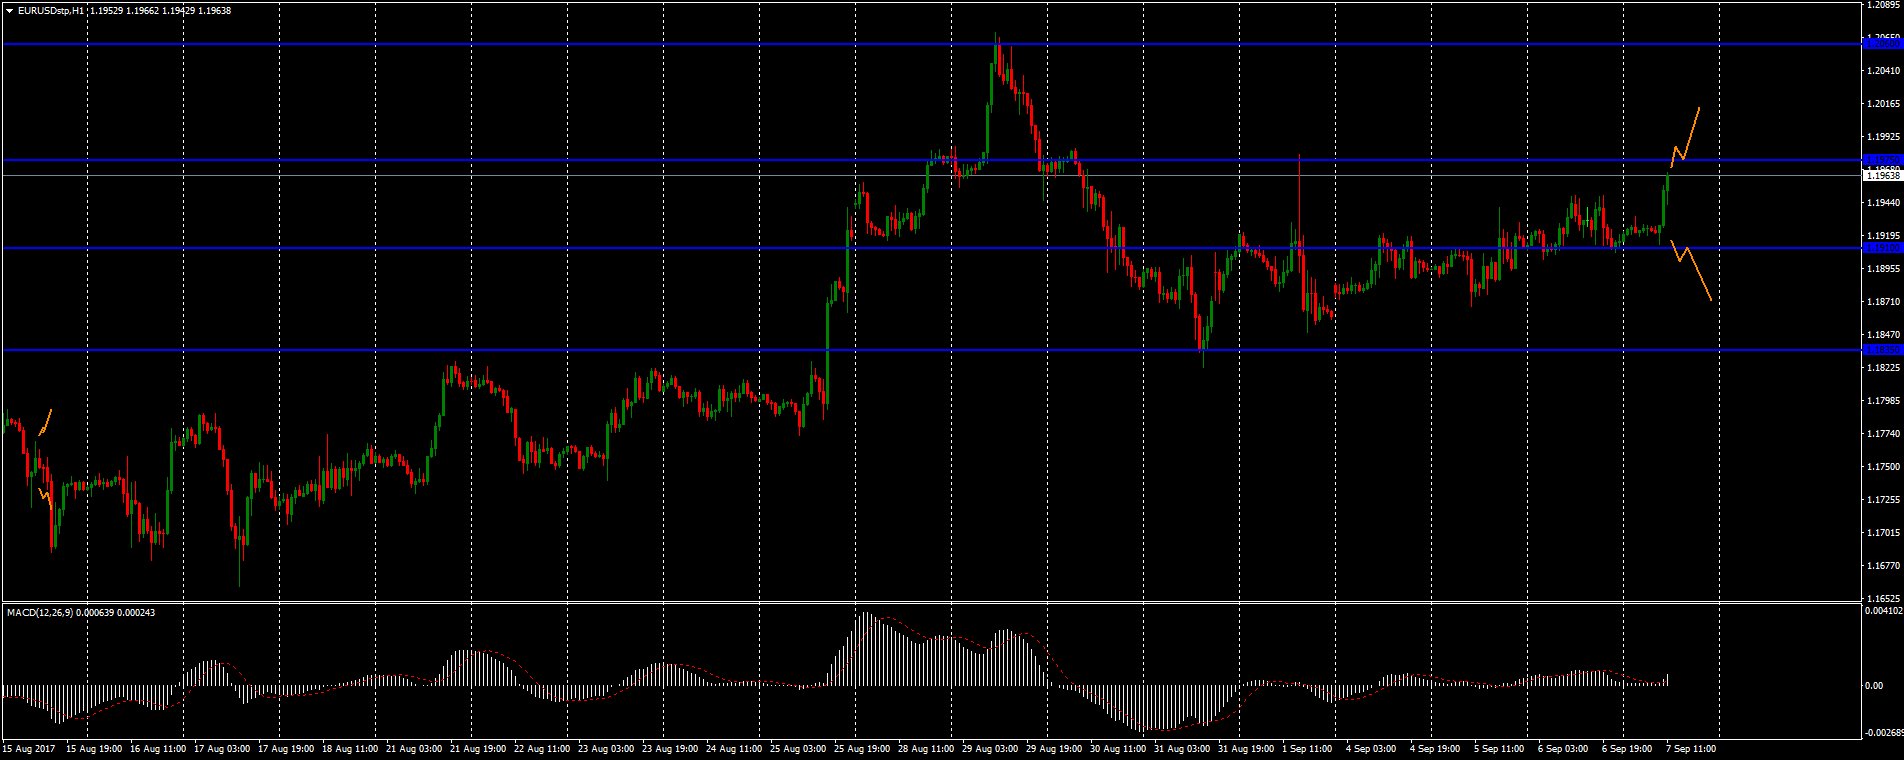Click the 15 Aug 2017 date label

27,748
